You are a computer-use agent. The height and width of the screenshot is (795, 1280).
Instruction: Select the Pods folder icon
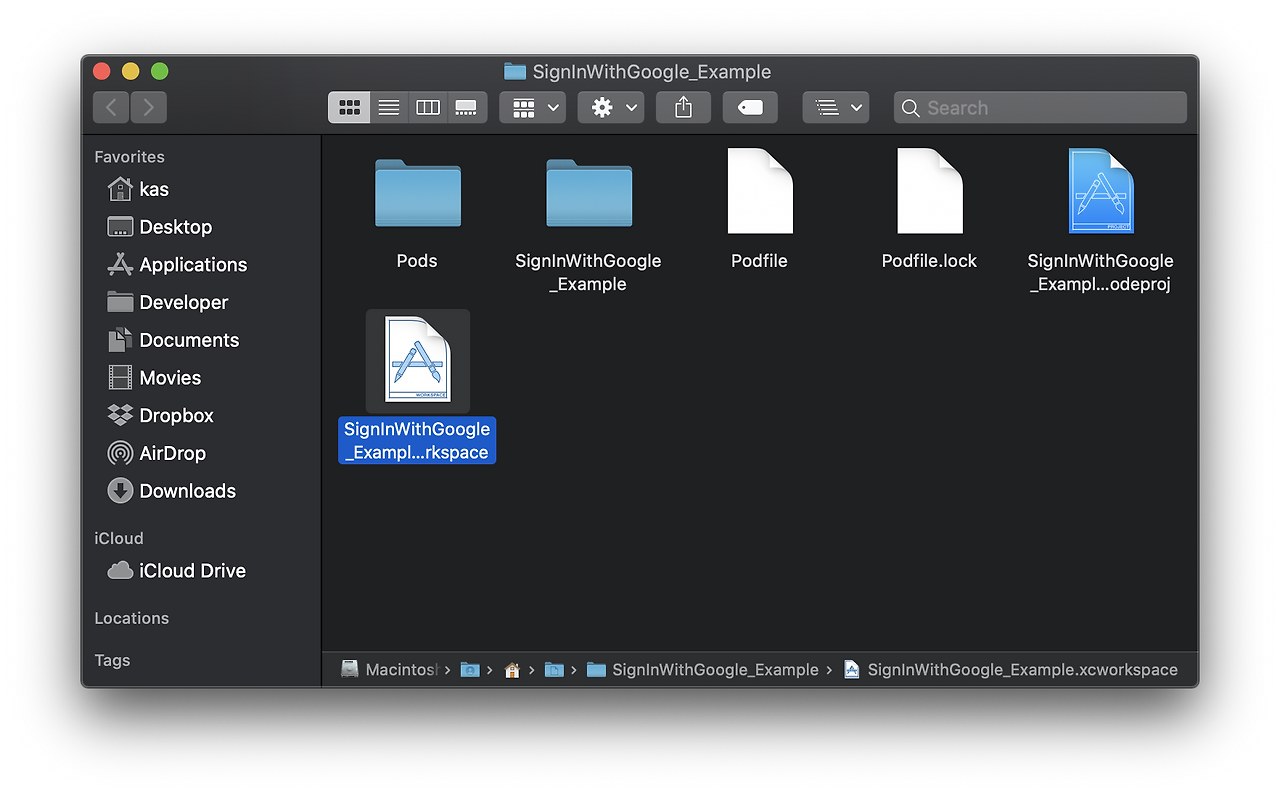coord(418,193)
